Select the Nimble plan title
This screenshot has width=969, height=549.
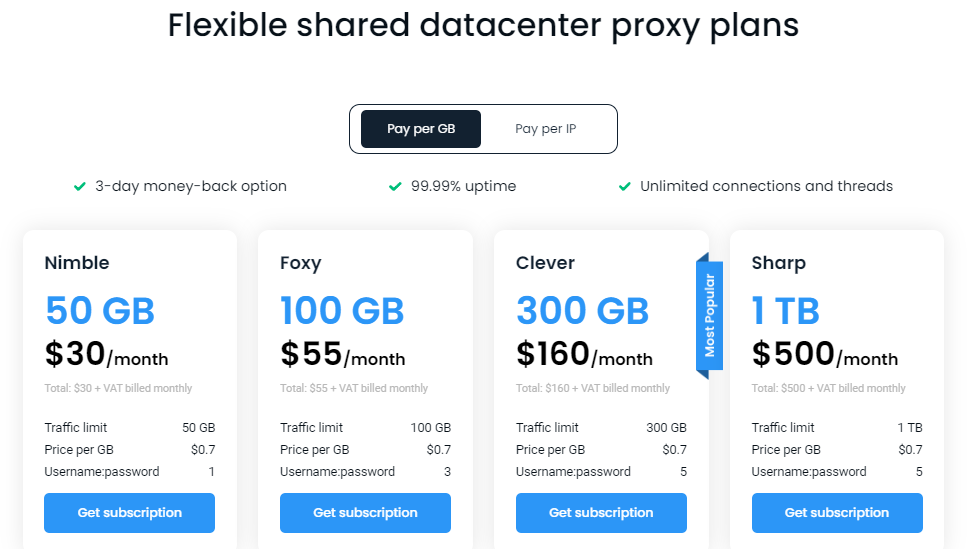(x=77, y=263)
